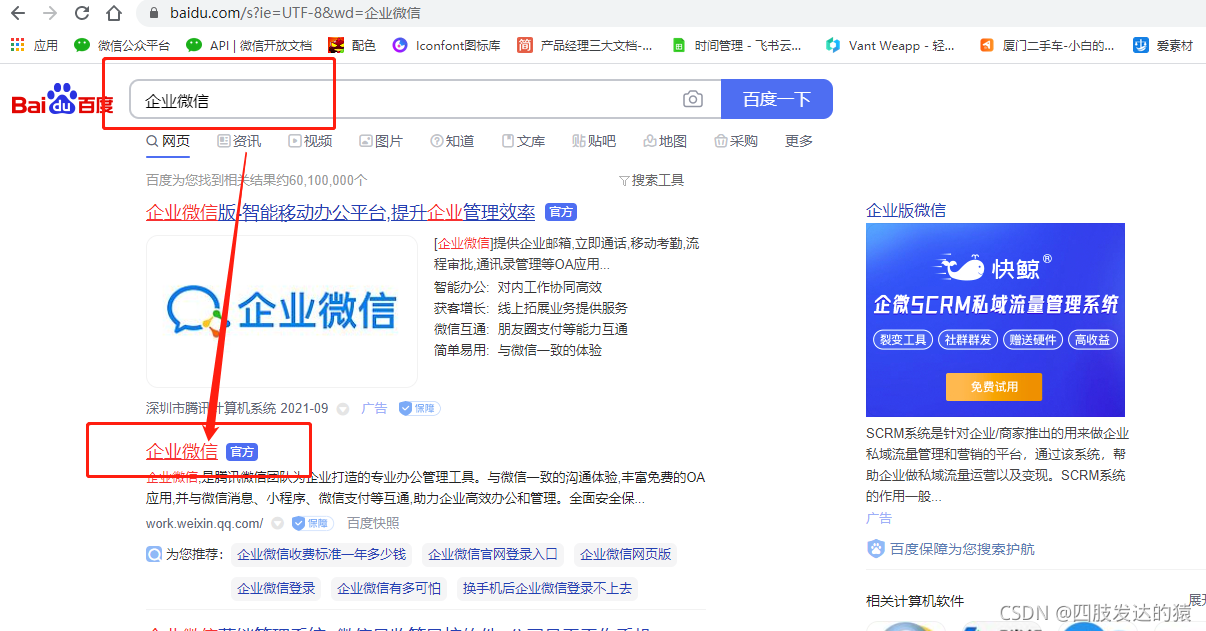The image size is (1206, 631).
Task: Open 厦门二手车 bookmark
Action: click(1046, 45)
